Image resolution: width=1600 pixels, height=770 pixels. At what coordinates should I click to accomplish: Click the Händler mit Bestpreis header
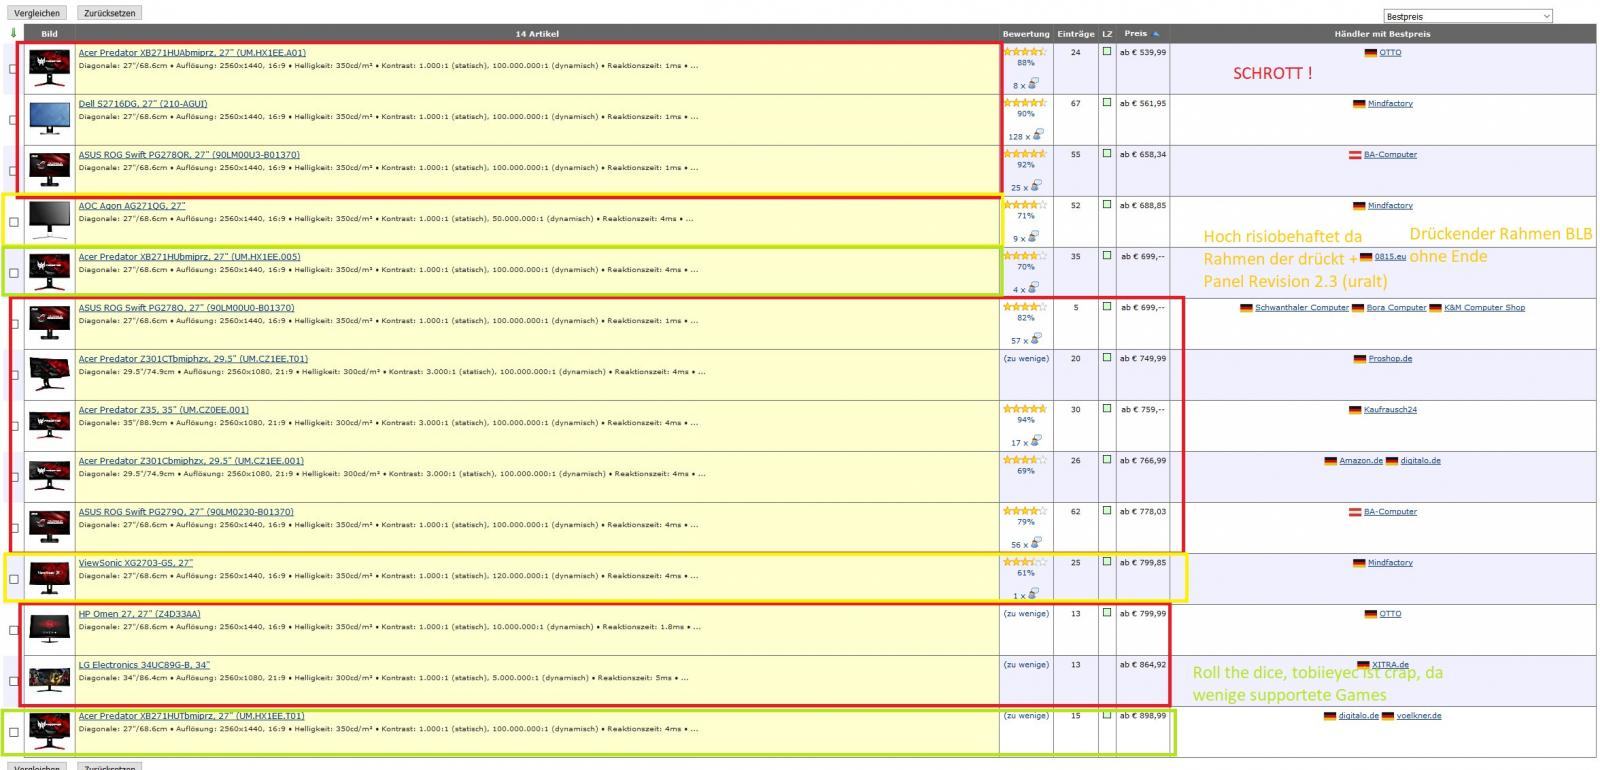1382,33
